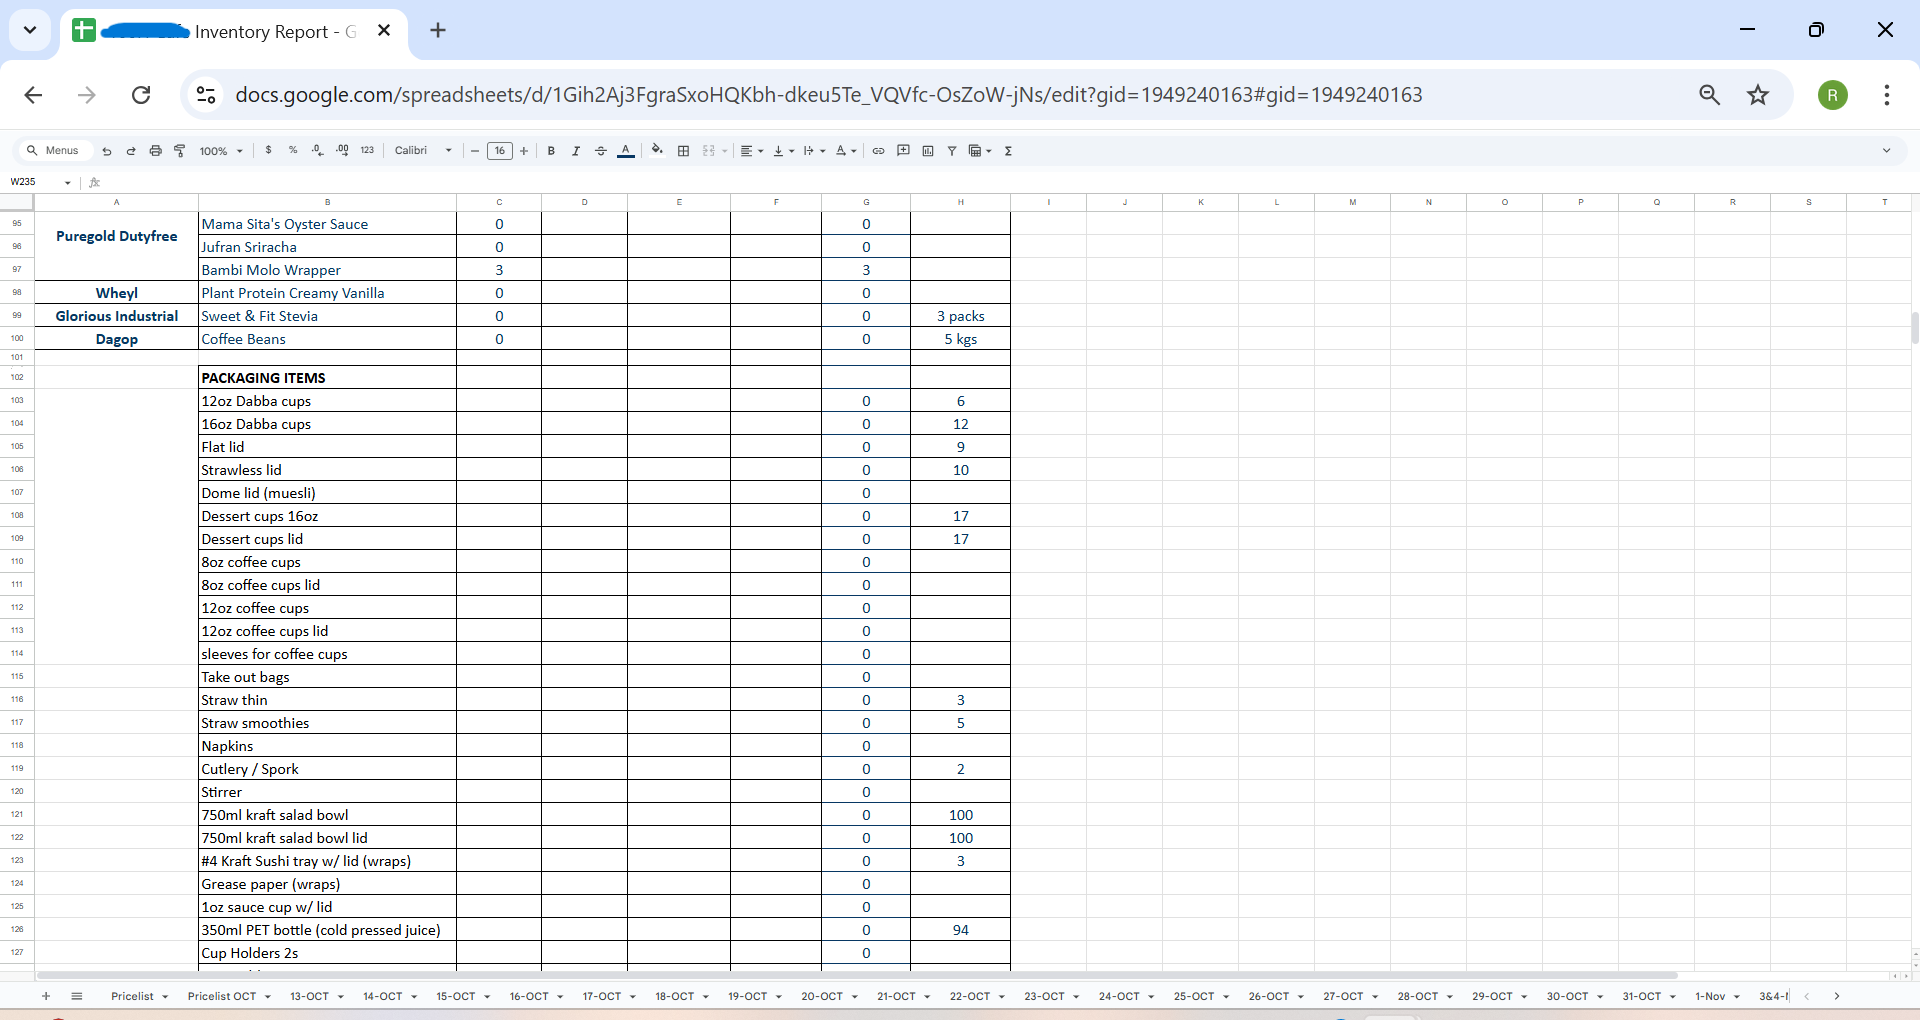The width and height of the screenshot is (1920, 1020).
Task: Open the 25-OCT sheet tab
Action: pos(1194,996)
